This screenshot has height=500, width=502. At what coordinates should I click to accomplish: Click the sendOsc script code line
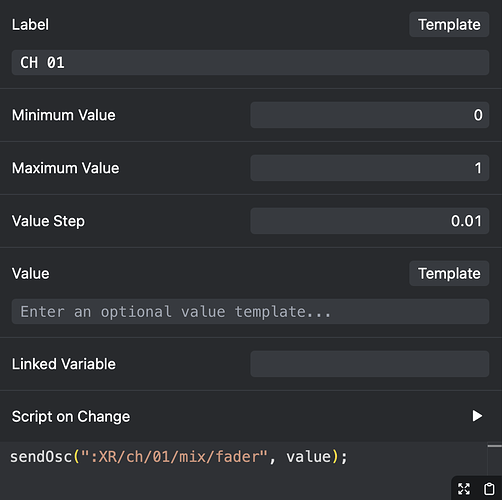179,457
